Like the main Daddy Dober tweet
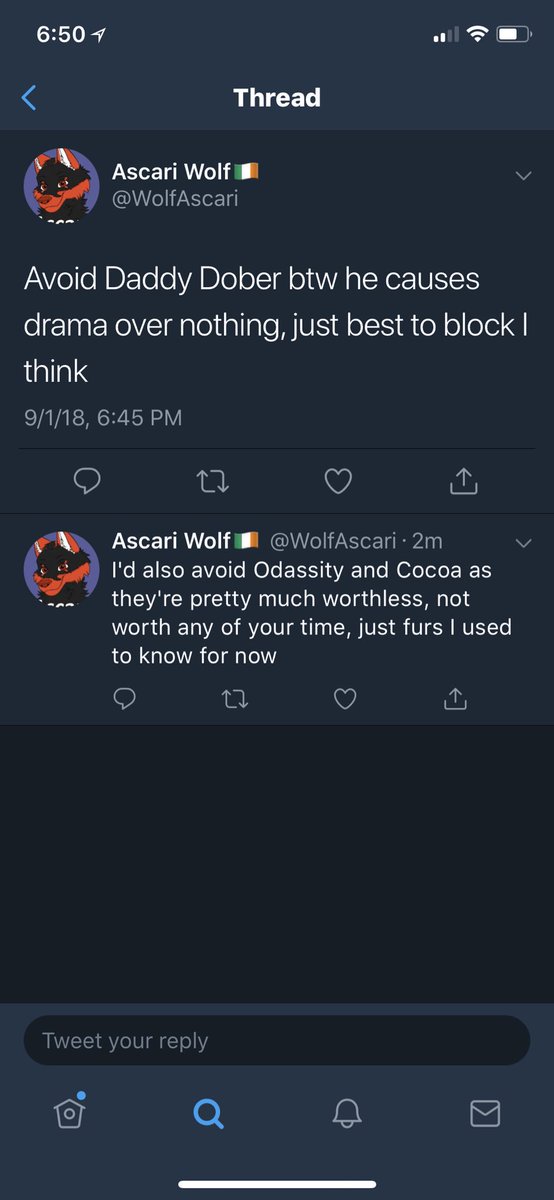This screenshot has width=554, height=1200. 338,482
